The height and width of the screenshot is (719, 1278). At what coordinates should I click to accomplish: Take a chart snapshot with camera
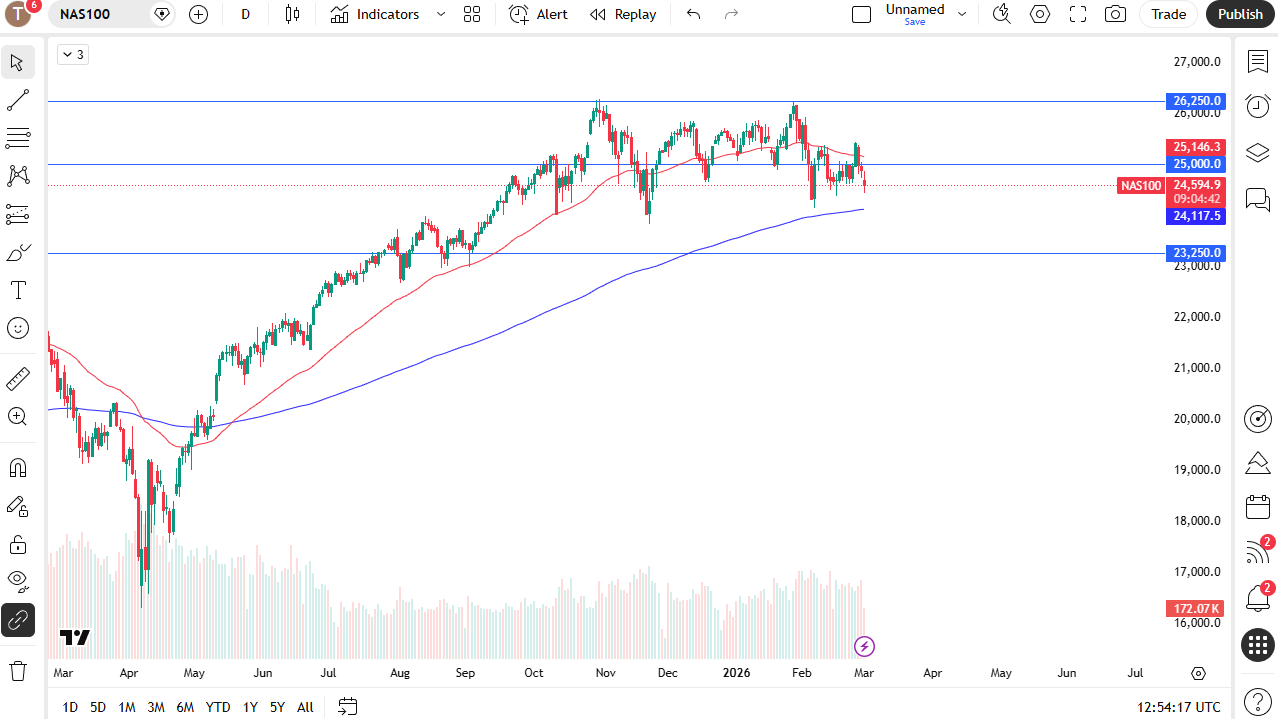(1115, 14)
